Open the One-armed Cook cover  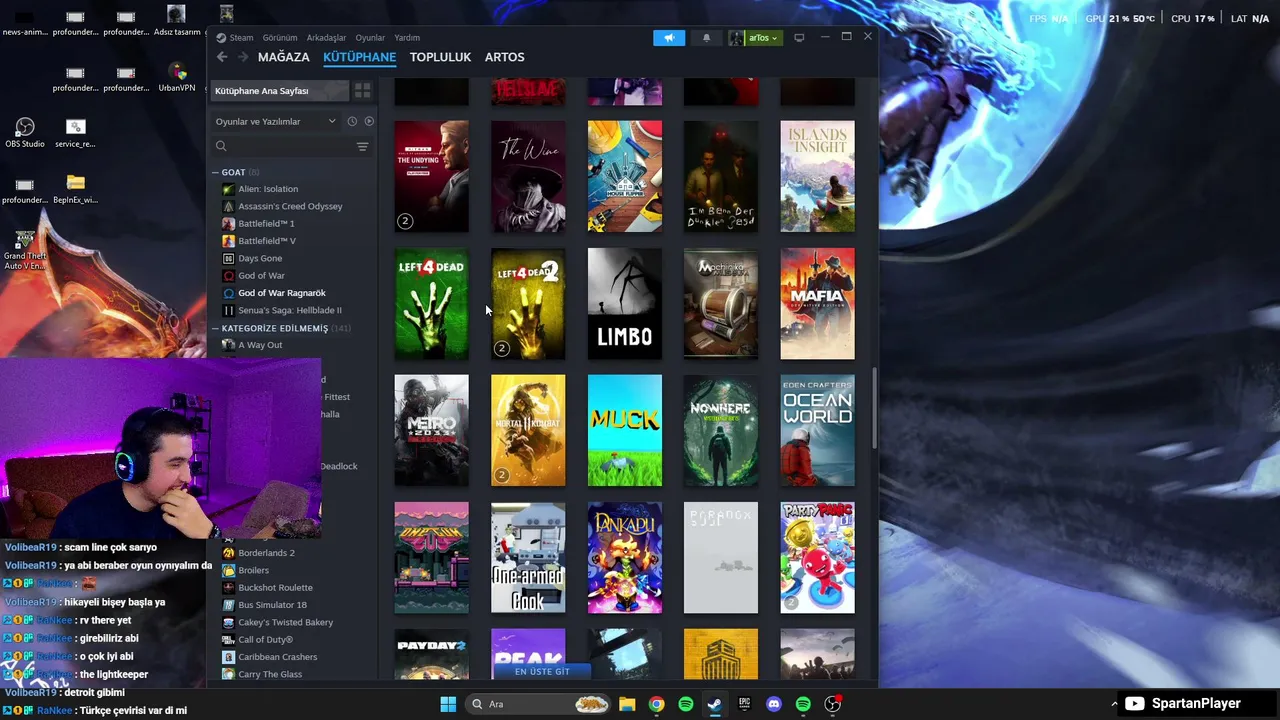coord(528,558)
